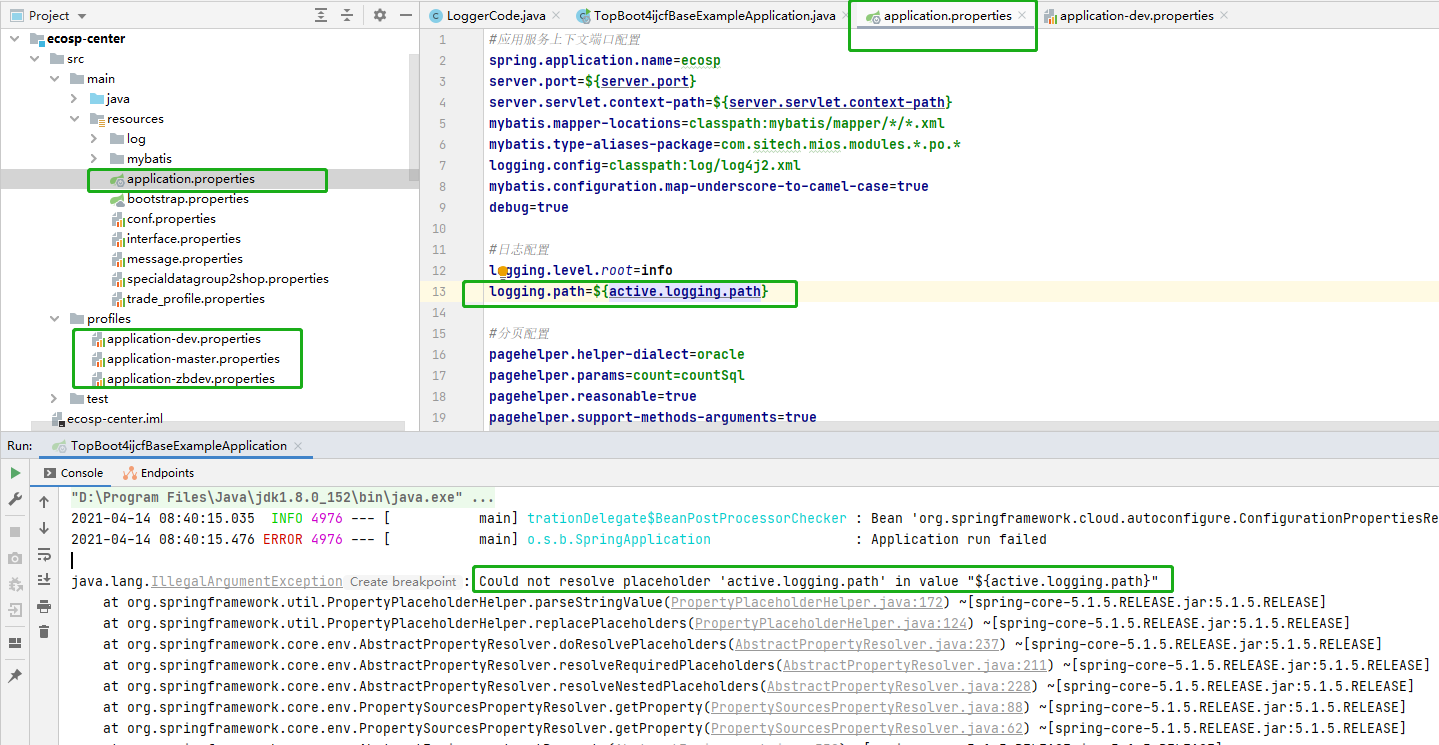The height and width of the screenshot is (745, 1439).
Task: Expand the mybatis folder
Action: [x=95, y=159]
